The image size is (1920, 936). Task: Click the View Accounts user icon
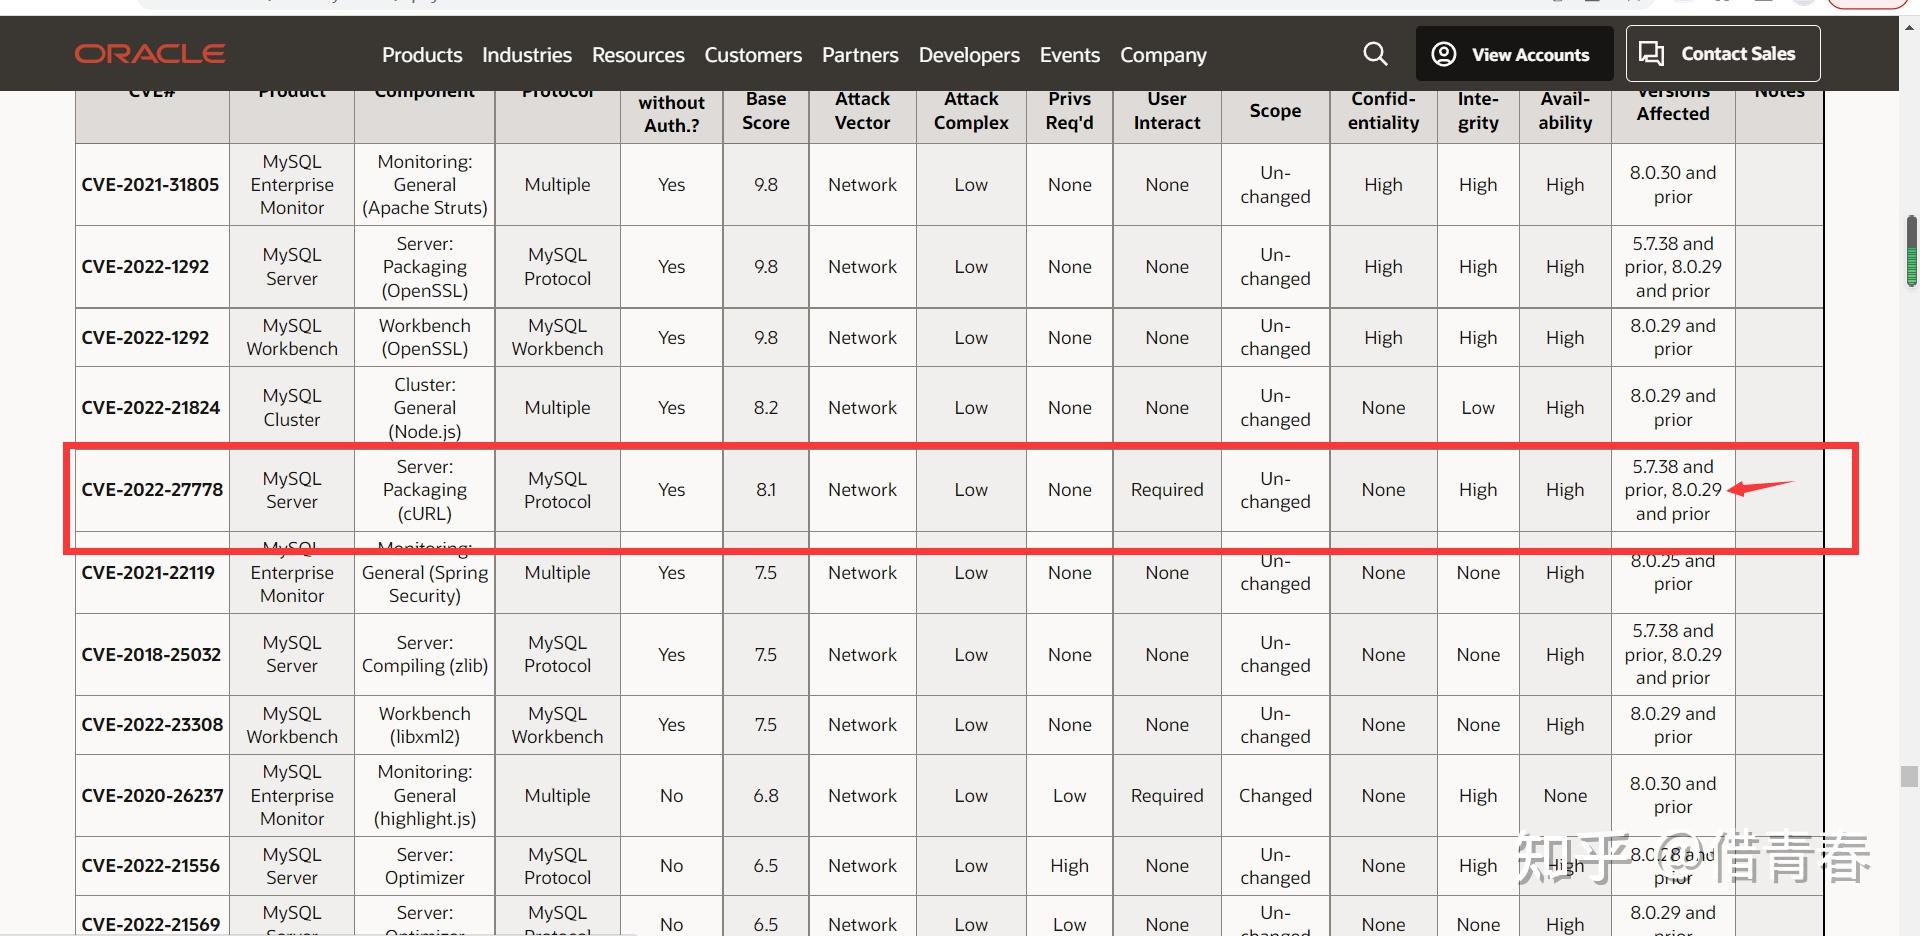tap(1444, 54)
